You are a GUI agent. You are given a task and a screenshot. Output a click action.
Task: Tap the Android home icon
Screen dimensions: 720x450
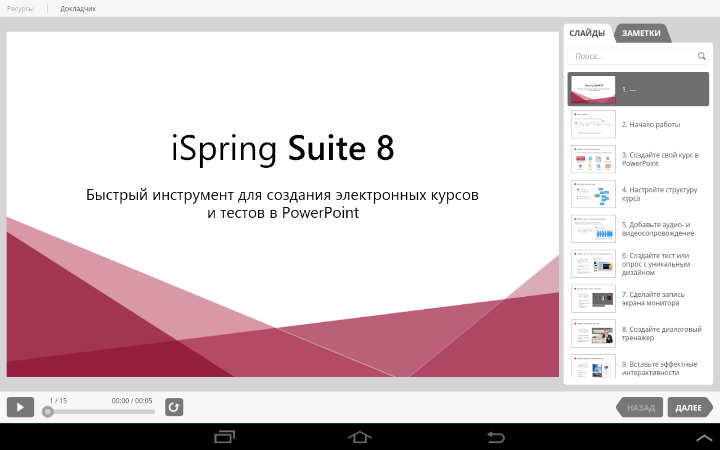360,437
